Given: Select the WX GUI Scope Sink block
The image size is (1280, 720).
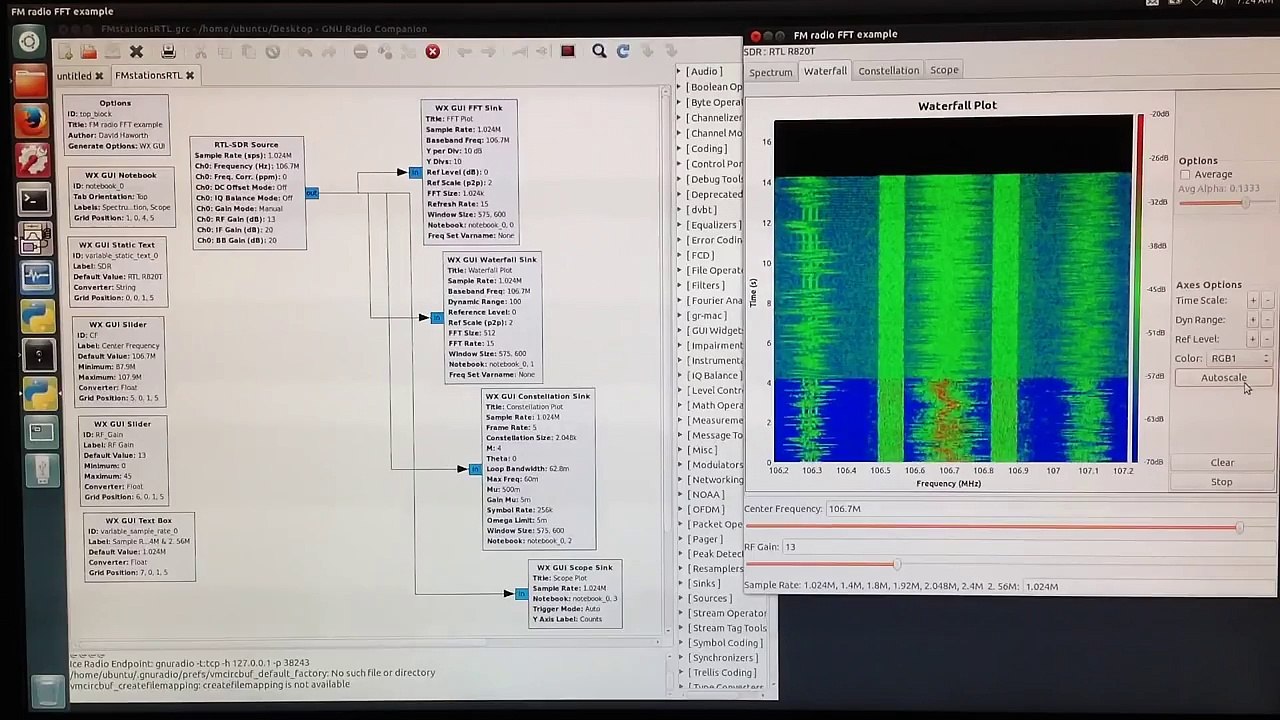Looking at the screenshot, I should click(575, 594).
